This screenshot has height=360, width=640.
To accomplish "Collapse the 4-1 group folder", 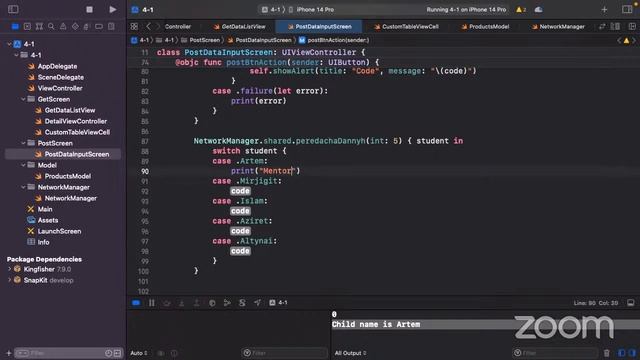I will tap(16, 55).
